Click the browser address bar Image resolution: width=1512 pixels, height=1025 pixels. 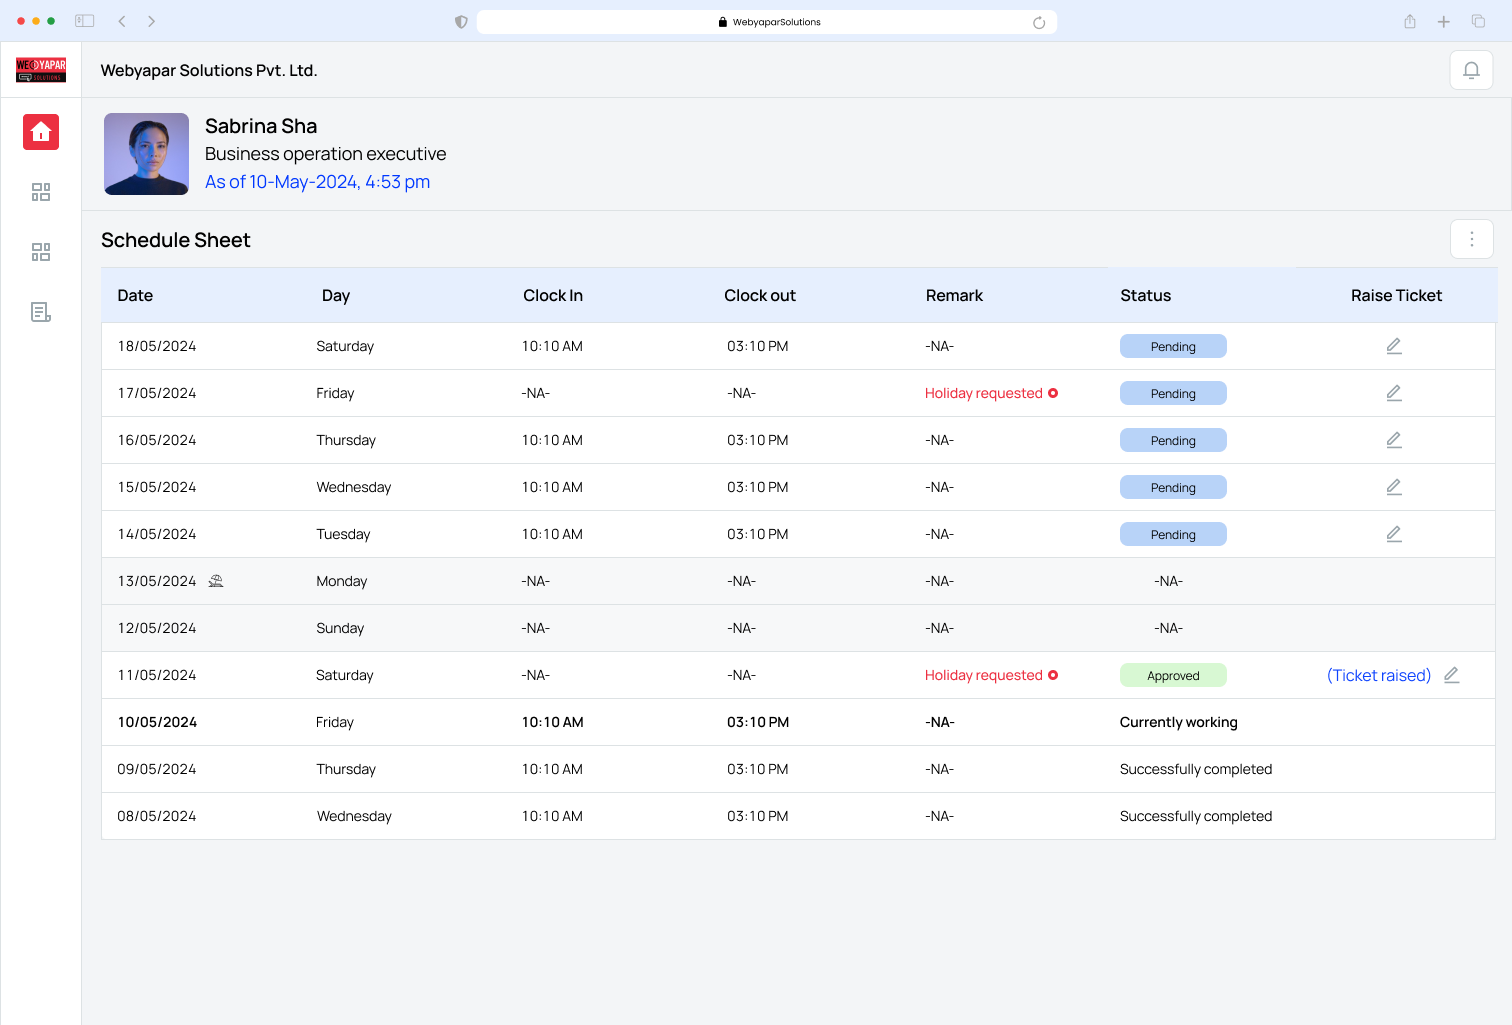coord(767,22)
